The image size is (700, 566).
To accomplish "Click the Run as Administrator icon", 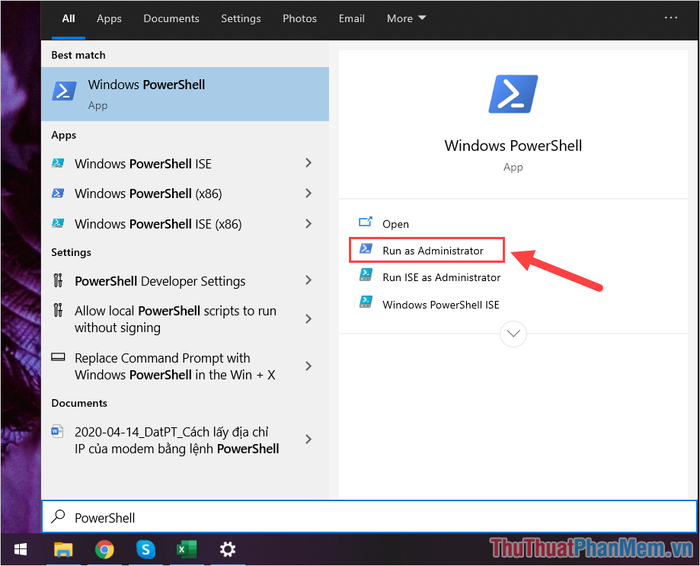I will (366, 249).
